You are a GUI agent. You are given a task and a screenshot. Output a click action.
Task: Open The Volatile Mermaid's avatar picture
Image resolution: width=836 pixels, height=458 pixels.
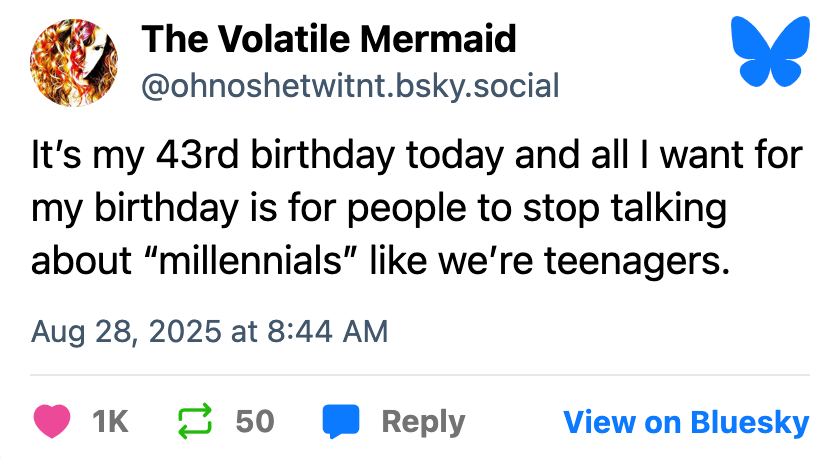(73, 62)
